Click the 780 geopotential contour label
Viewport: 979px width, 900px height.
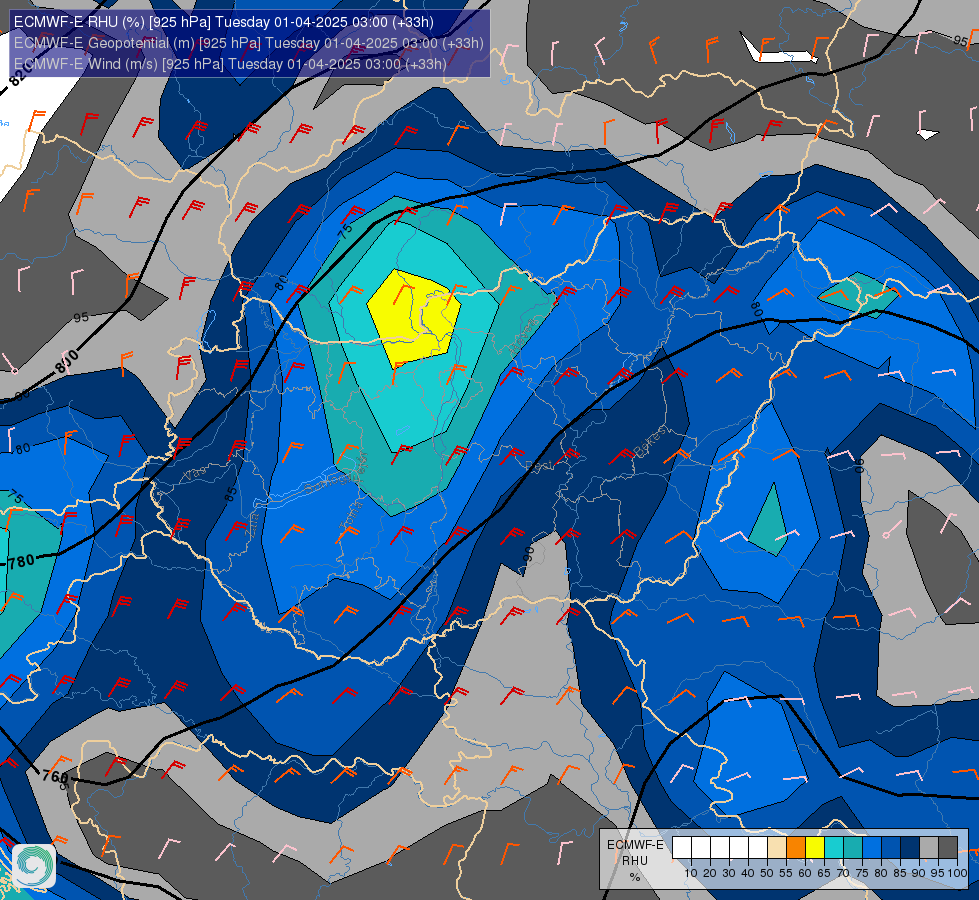[x=21, y=561]
